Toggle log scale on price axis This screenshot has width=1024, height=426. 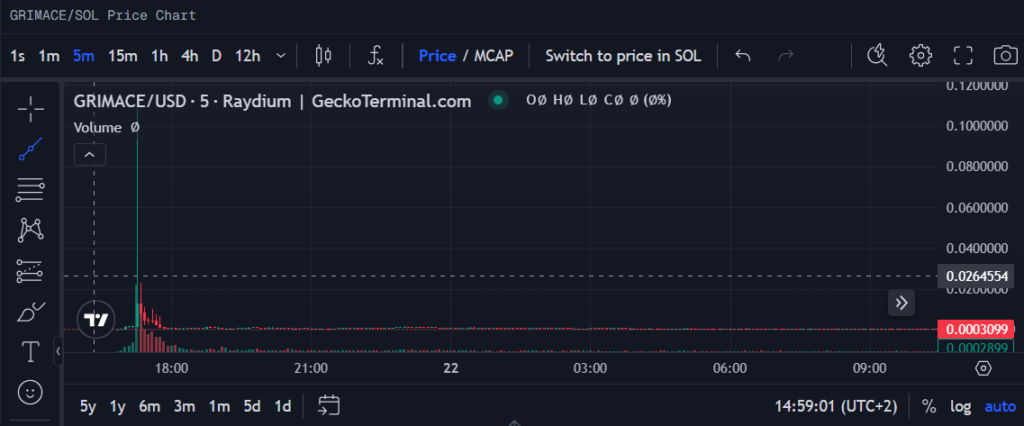pos(960,406)
